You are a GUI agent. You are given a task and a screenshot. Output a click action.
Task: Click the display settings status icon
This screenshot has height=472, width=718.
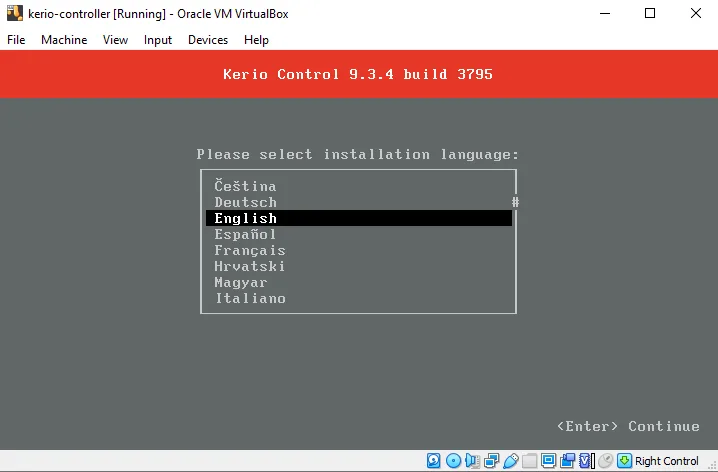(548, 461)
